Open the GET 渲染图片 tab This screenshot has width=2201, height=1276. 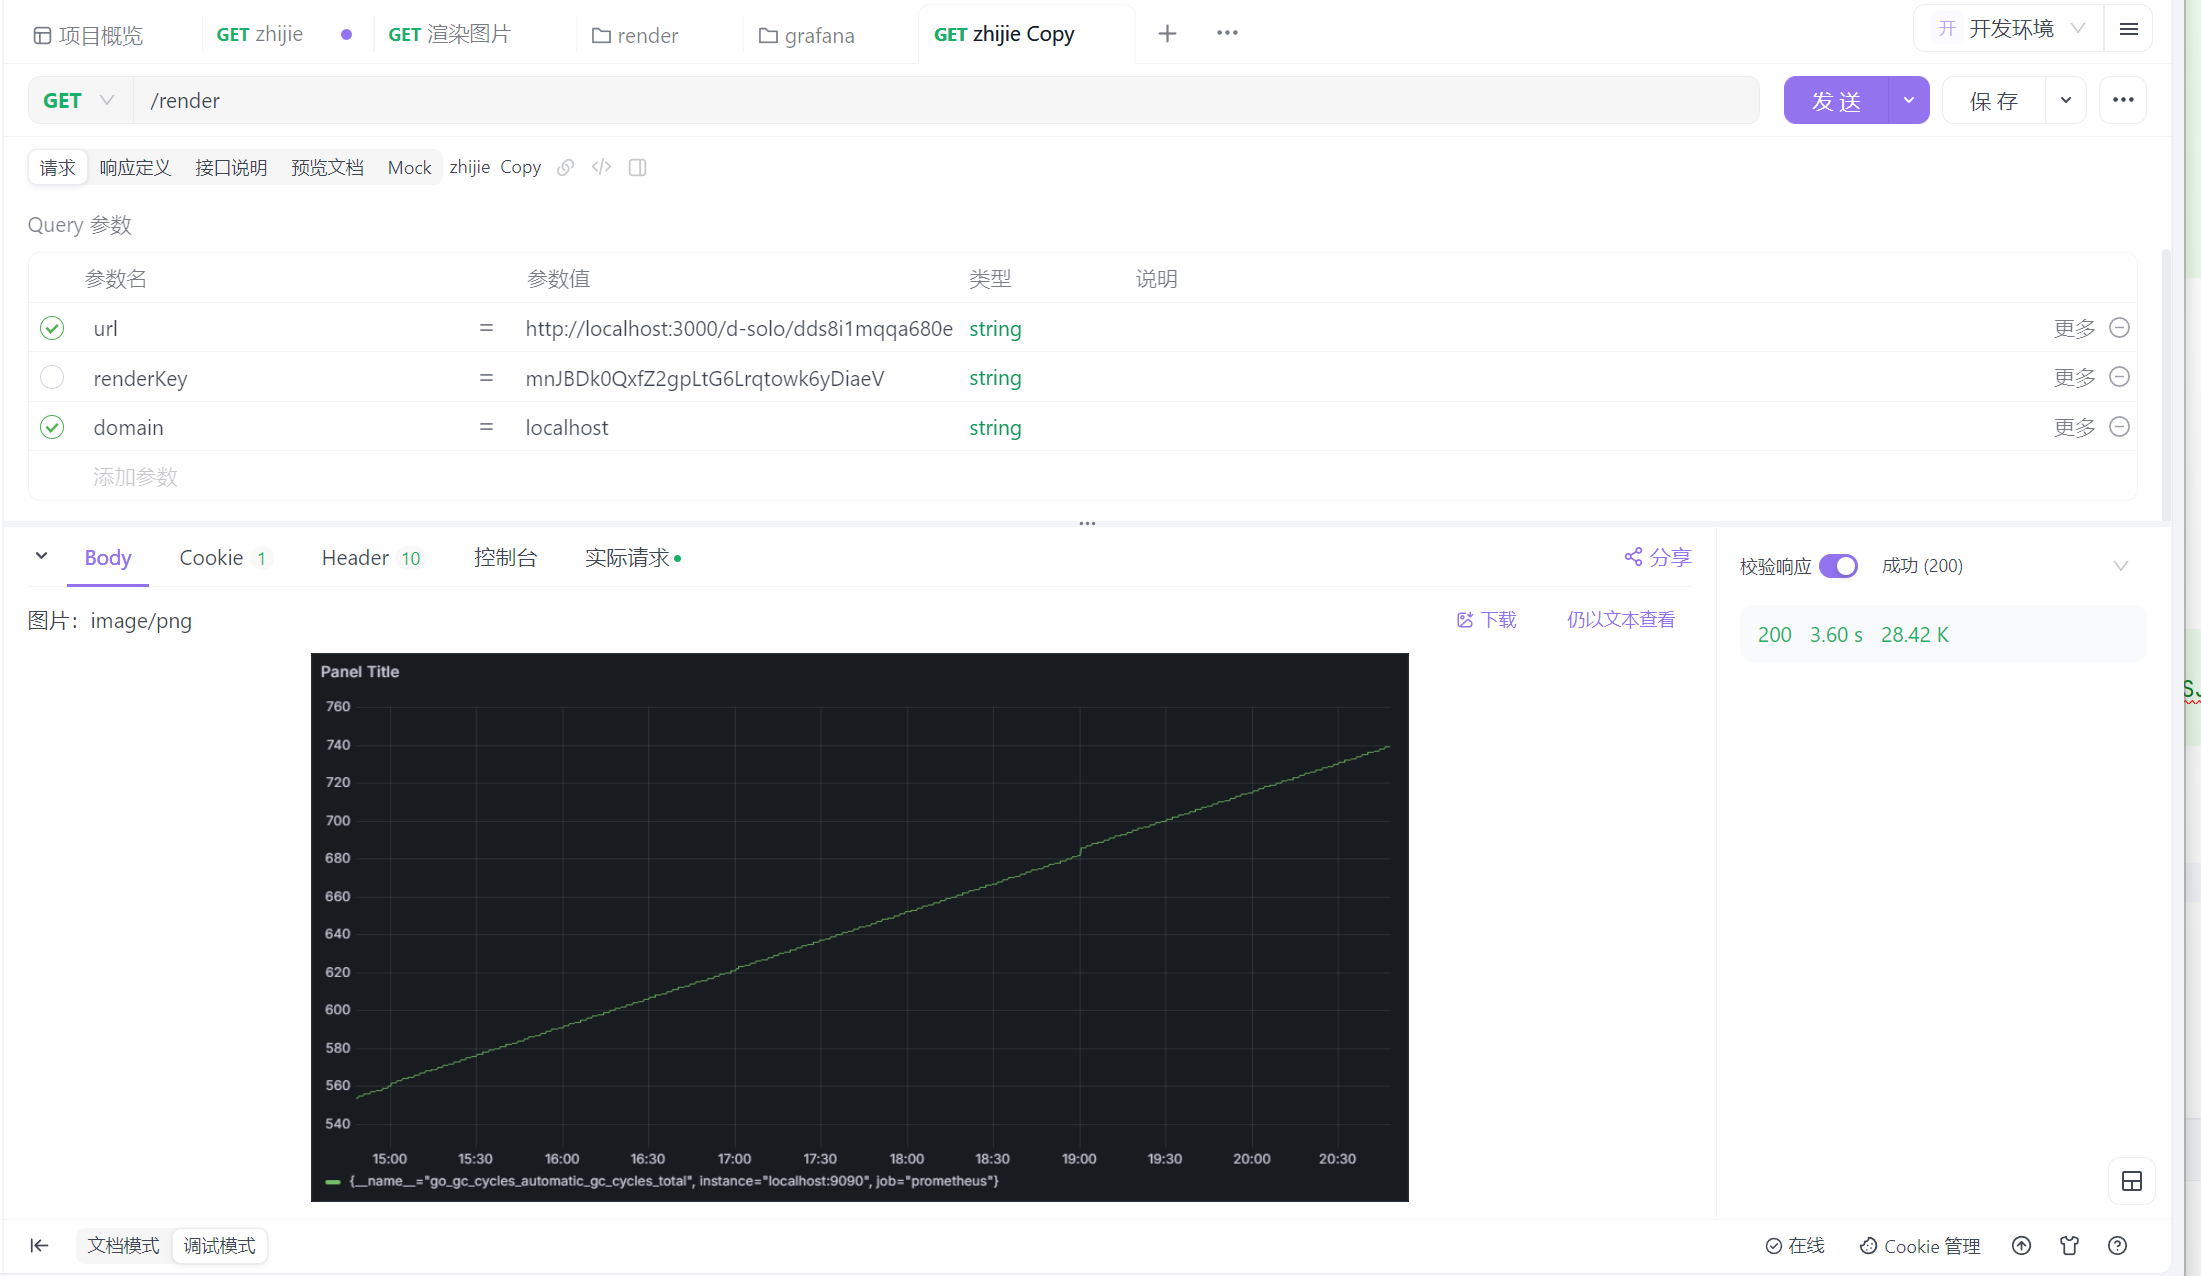(450, 35)
